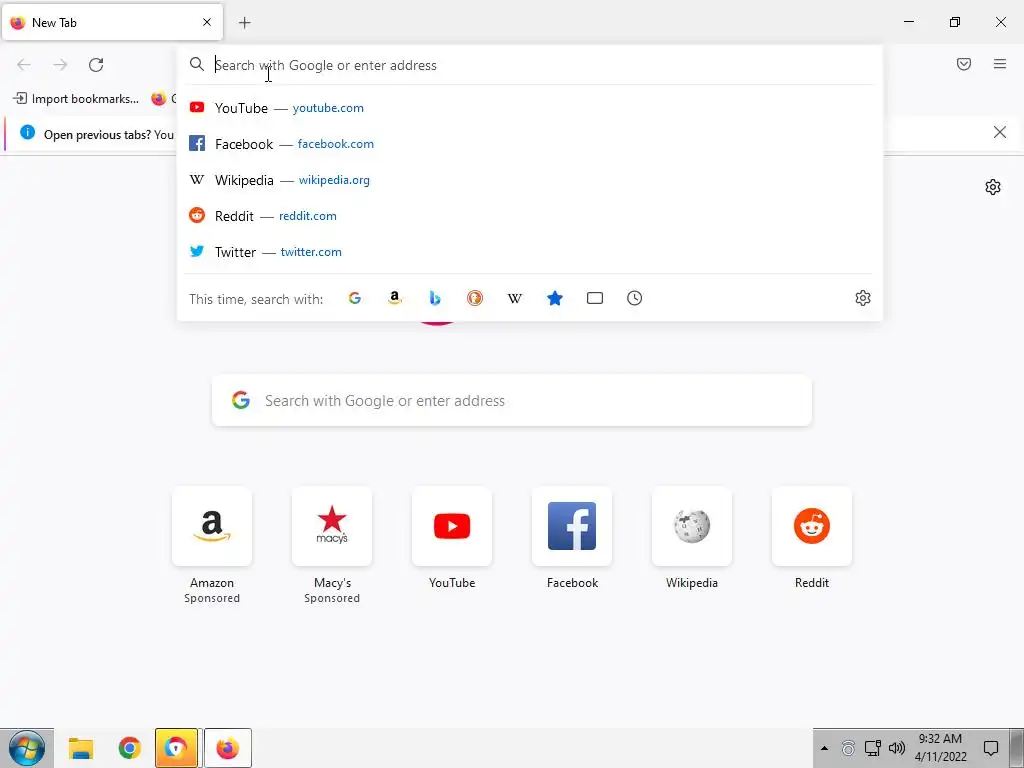This screenshot has height=768, width=1024.
Task: Click Firefox icon in taskbar
Action: [227, 748]
